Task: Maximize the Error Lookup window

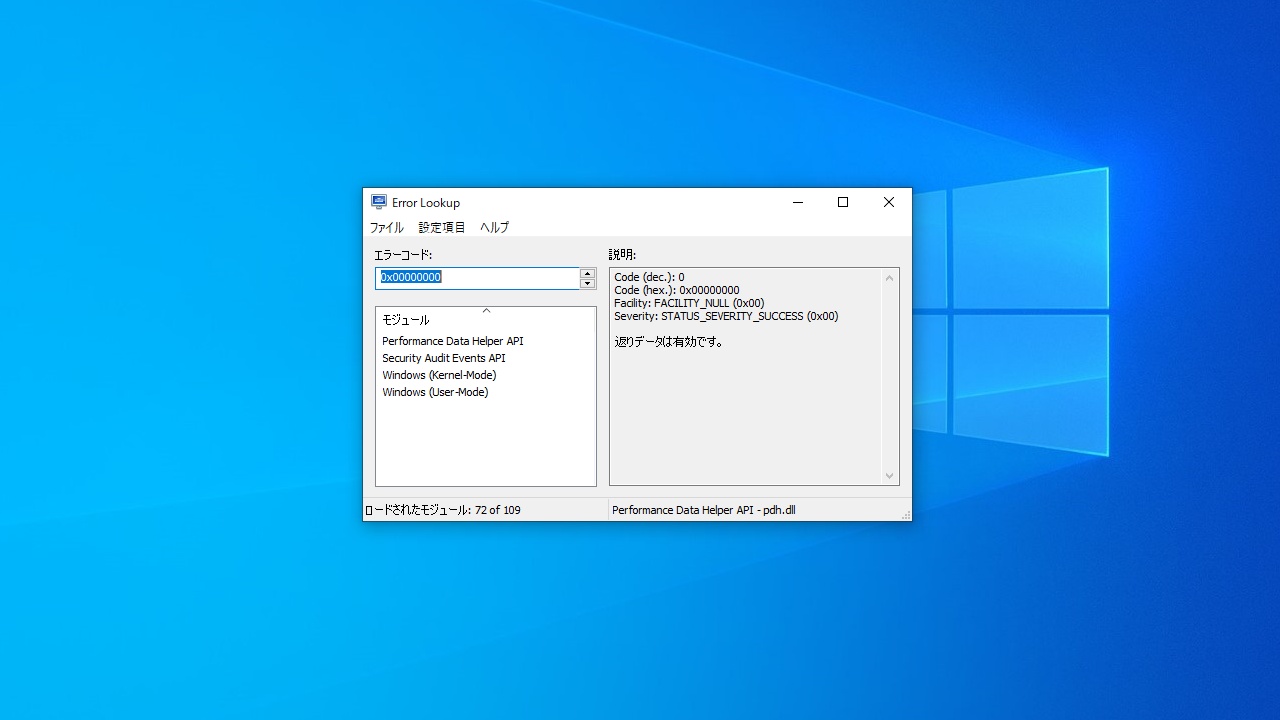Action: click(843, 202)
